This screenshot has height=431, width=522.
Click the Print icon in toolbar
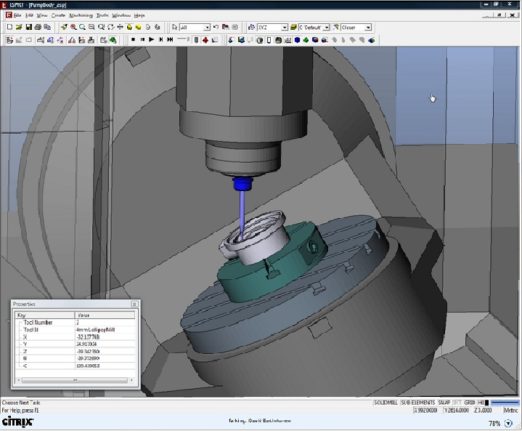point(38,27)
